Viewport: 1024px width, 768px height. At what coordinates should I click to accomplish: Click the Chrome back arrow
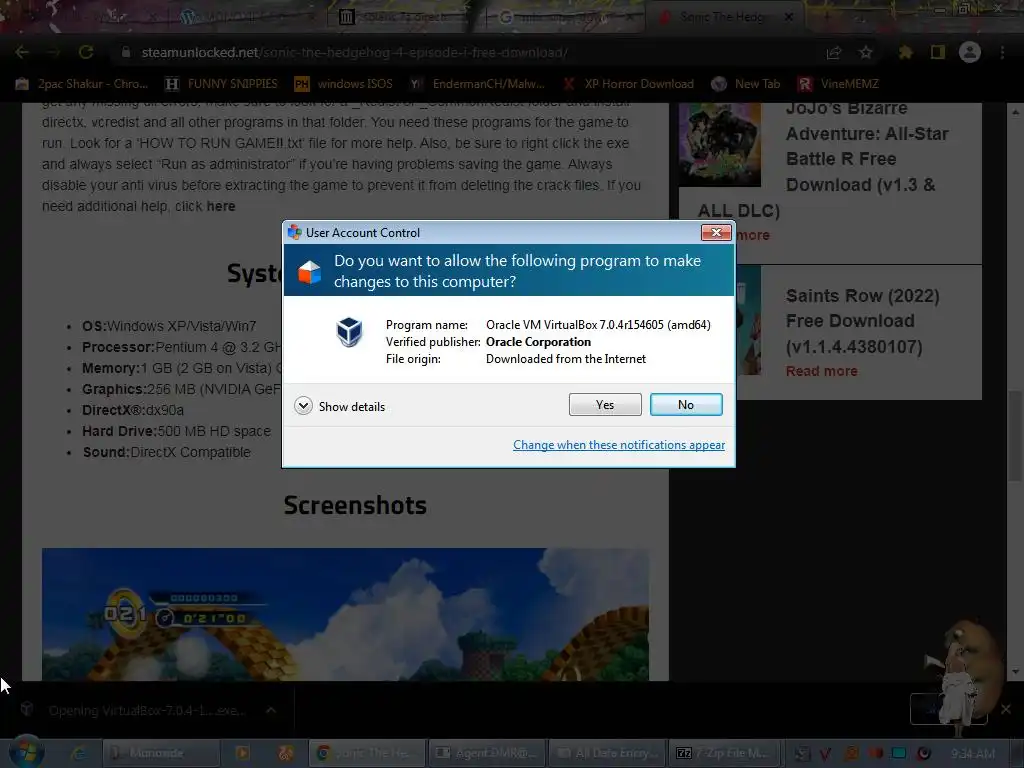22,52
